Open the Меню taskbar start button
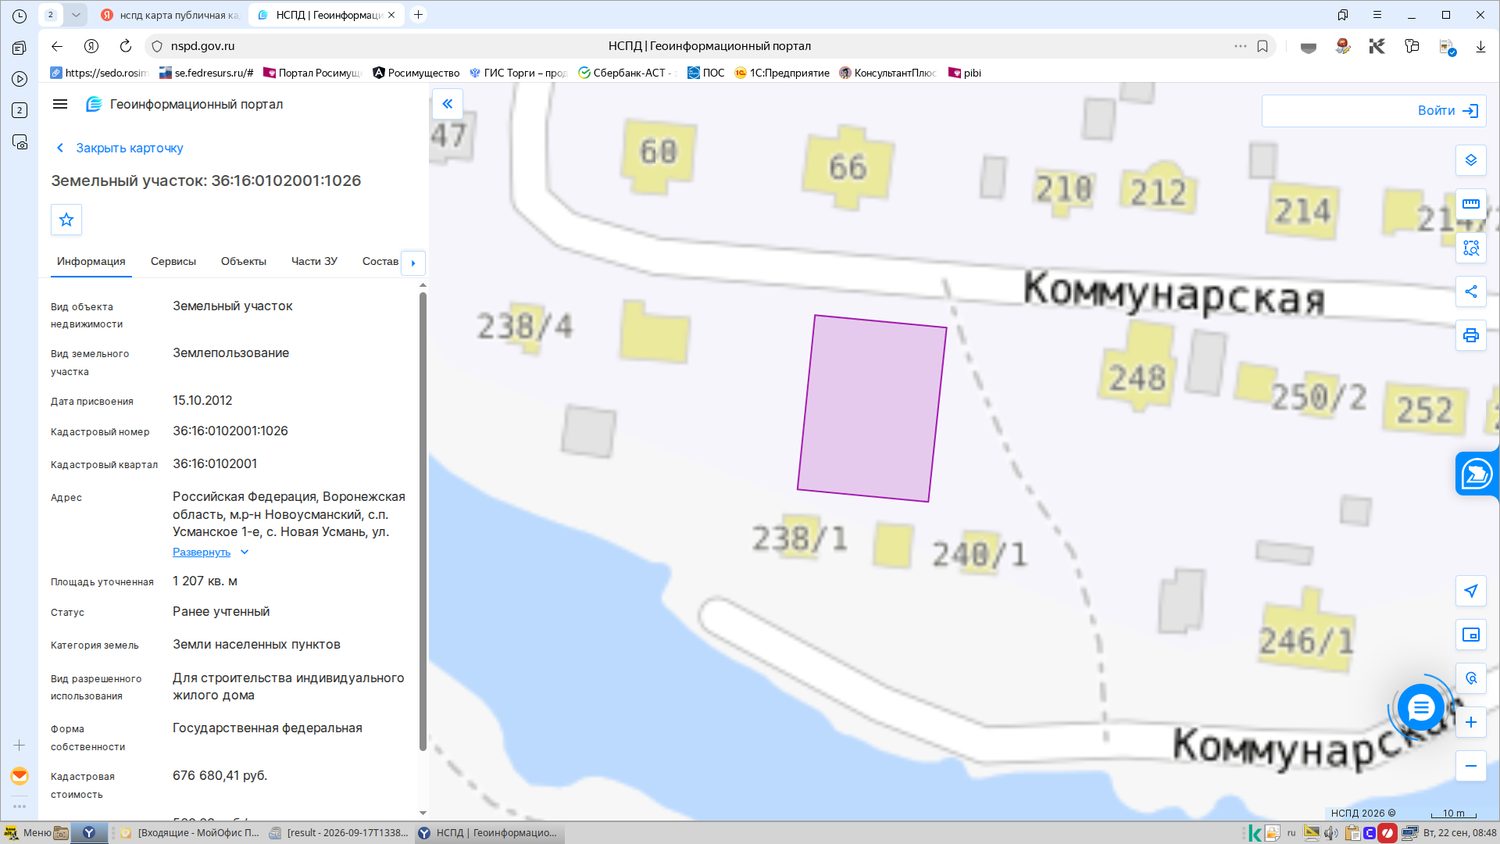The image size is (1500, 844). point(28,832)
